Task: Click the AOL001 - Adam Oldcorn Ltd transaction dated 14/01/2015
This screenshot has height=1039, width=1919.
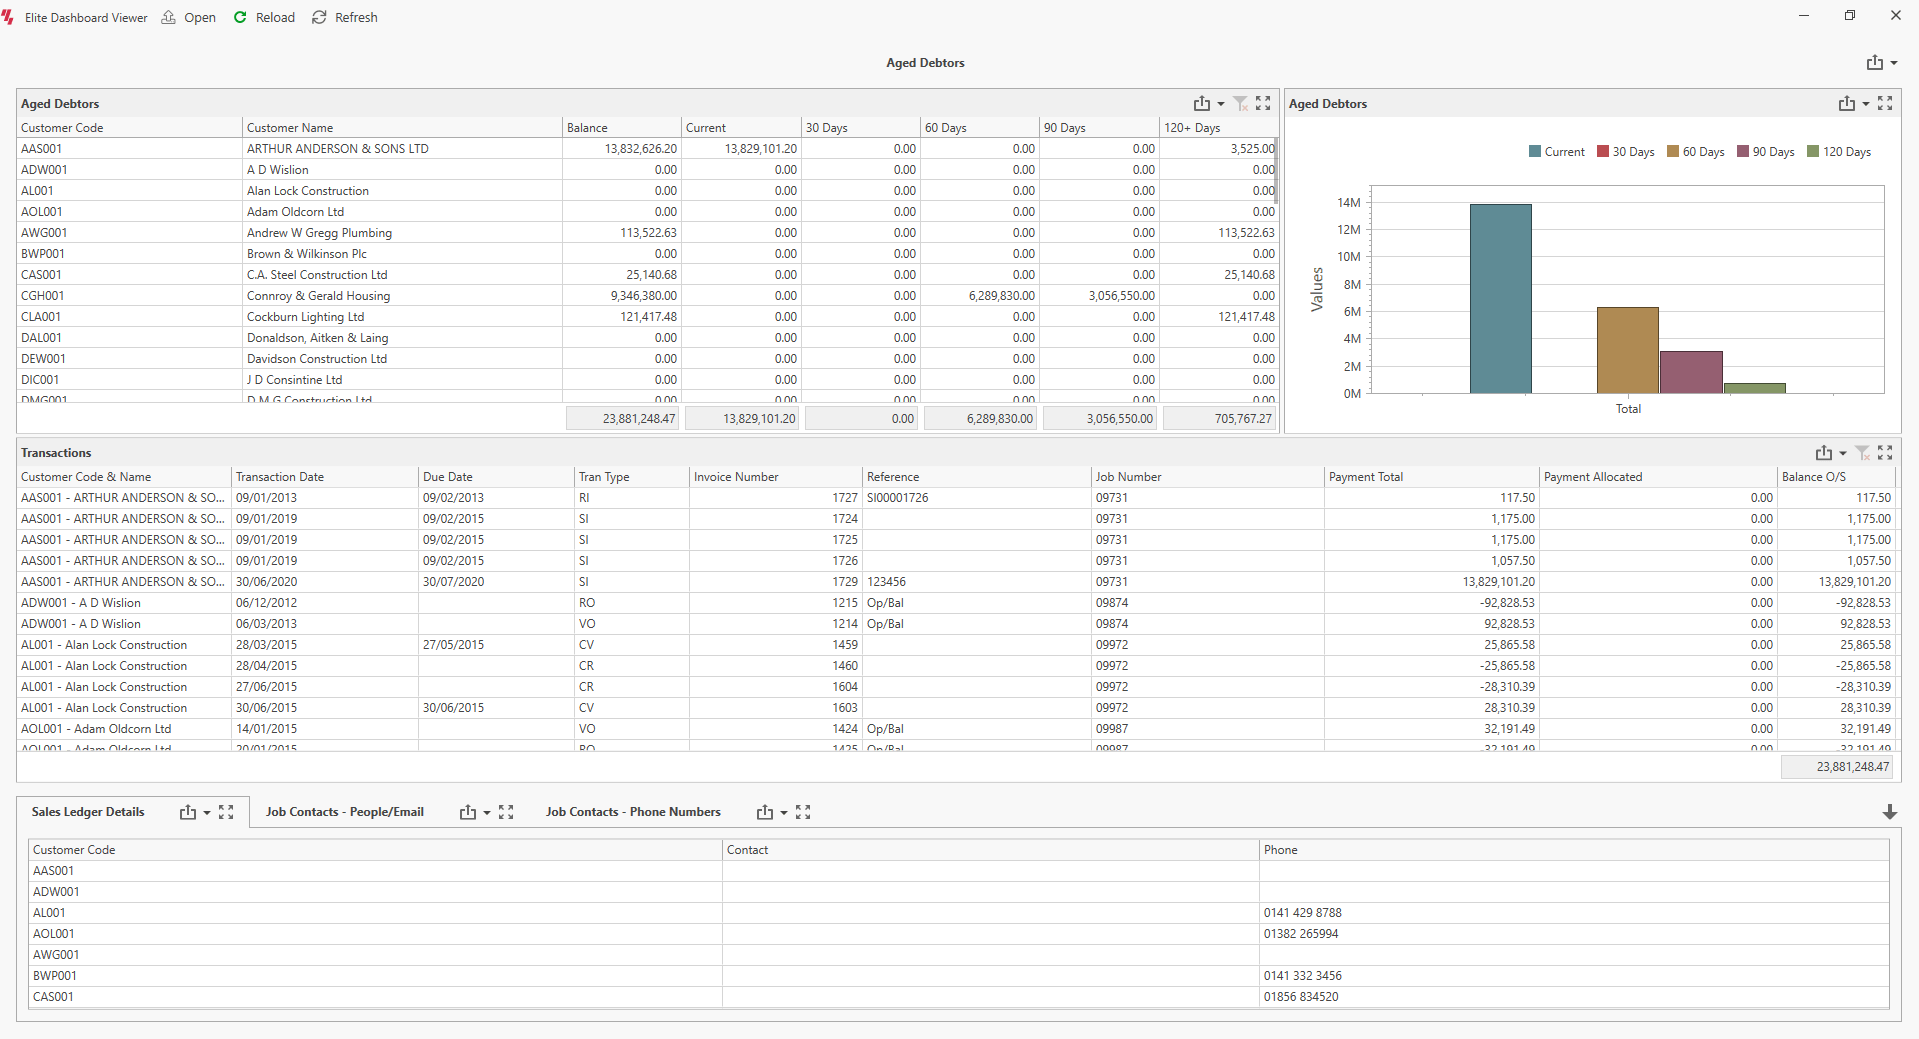Action: (x=958, y=729)
